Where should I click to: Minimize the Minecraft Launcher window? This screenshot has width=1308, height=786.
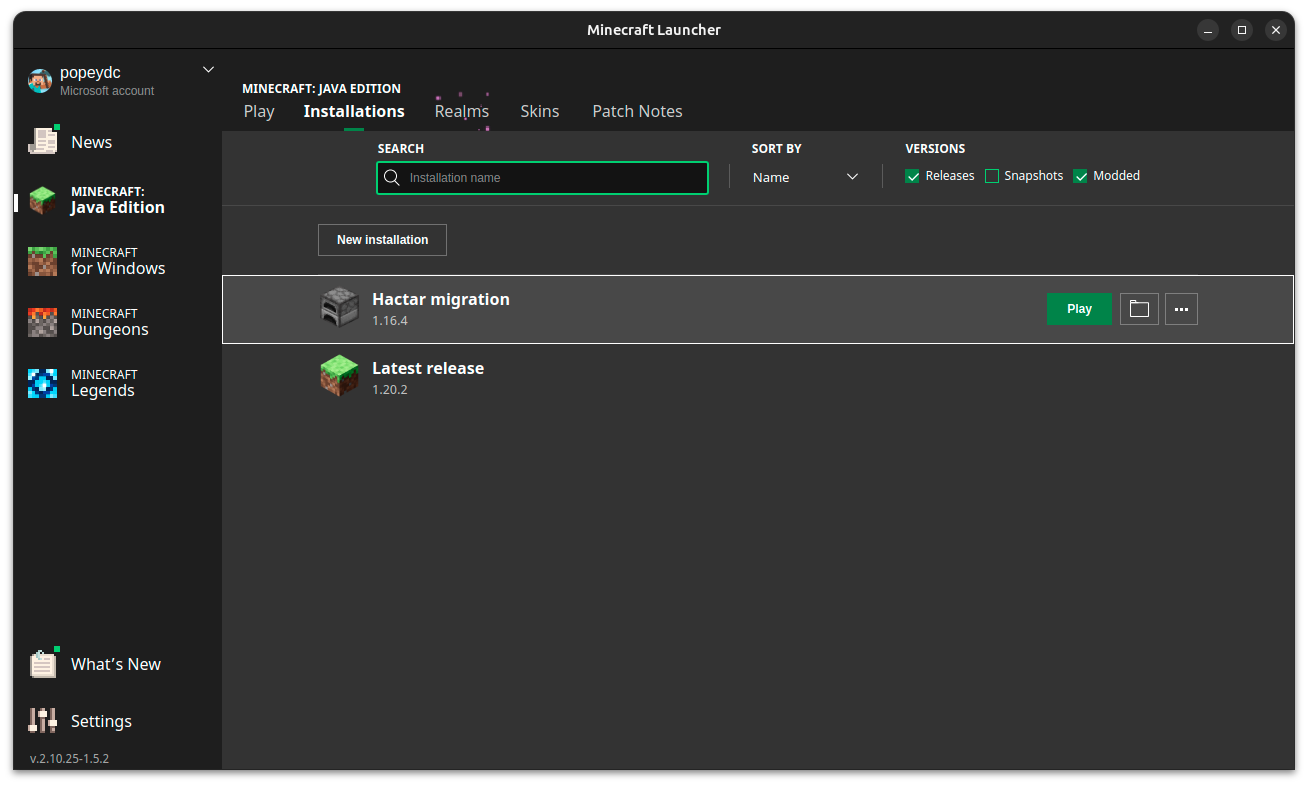[x=1207, y=30]
